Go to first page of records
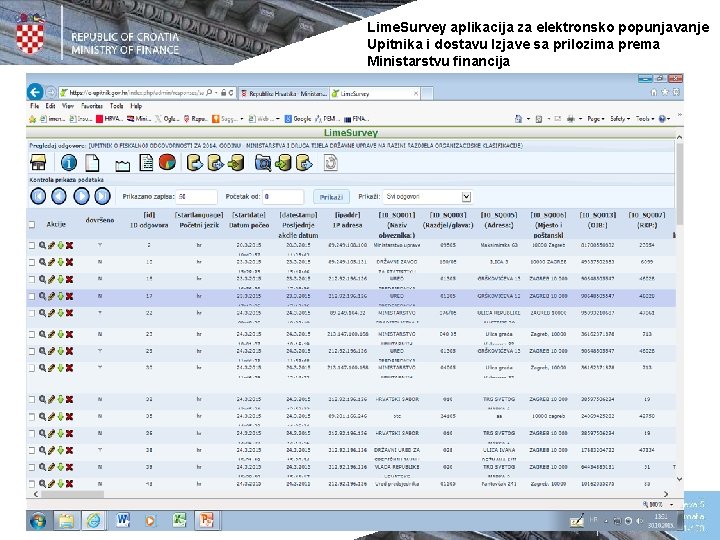Viewport: 720px width, 540px height. pos(38,197)
